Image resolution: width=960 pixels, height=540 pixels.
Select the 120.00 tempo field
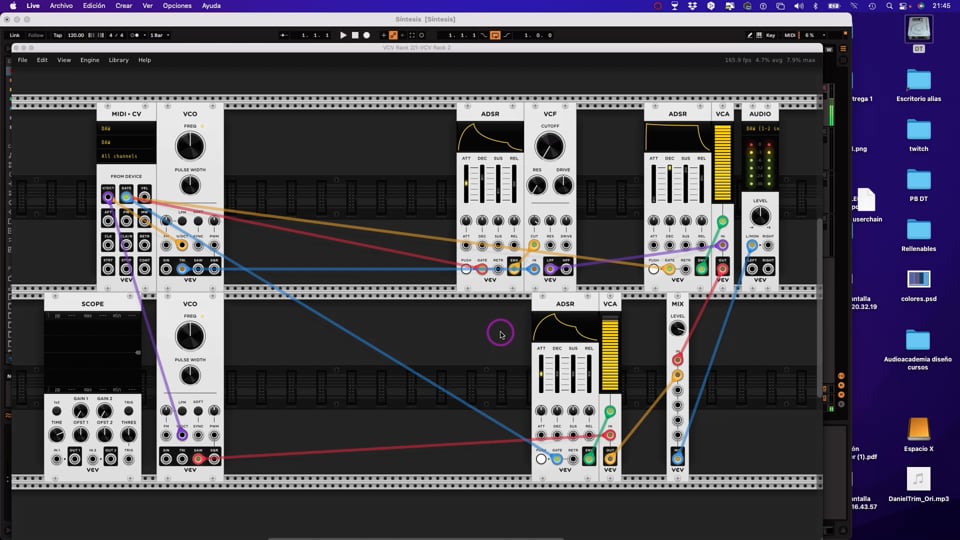(76, 36)
